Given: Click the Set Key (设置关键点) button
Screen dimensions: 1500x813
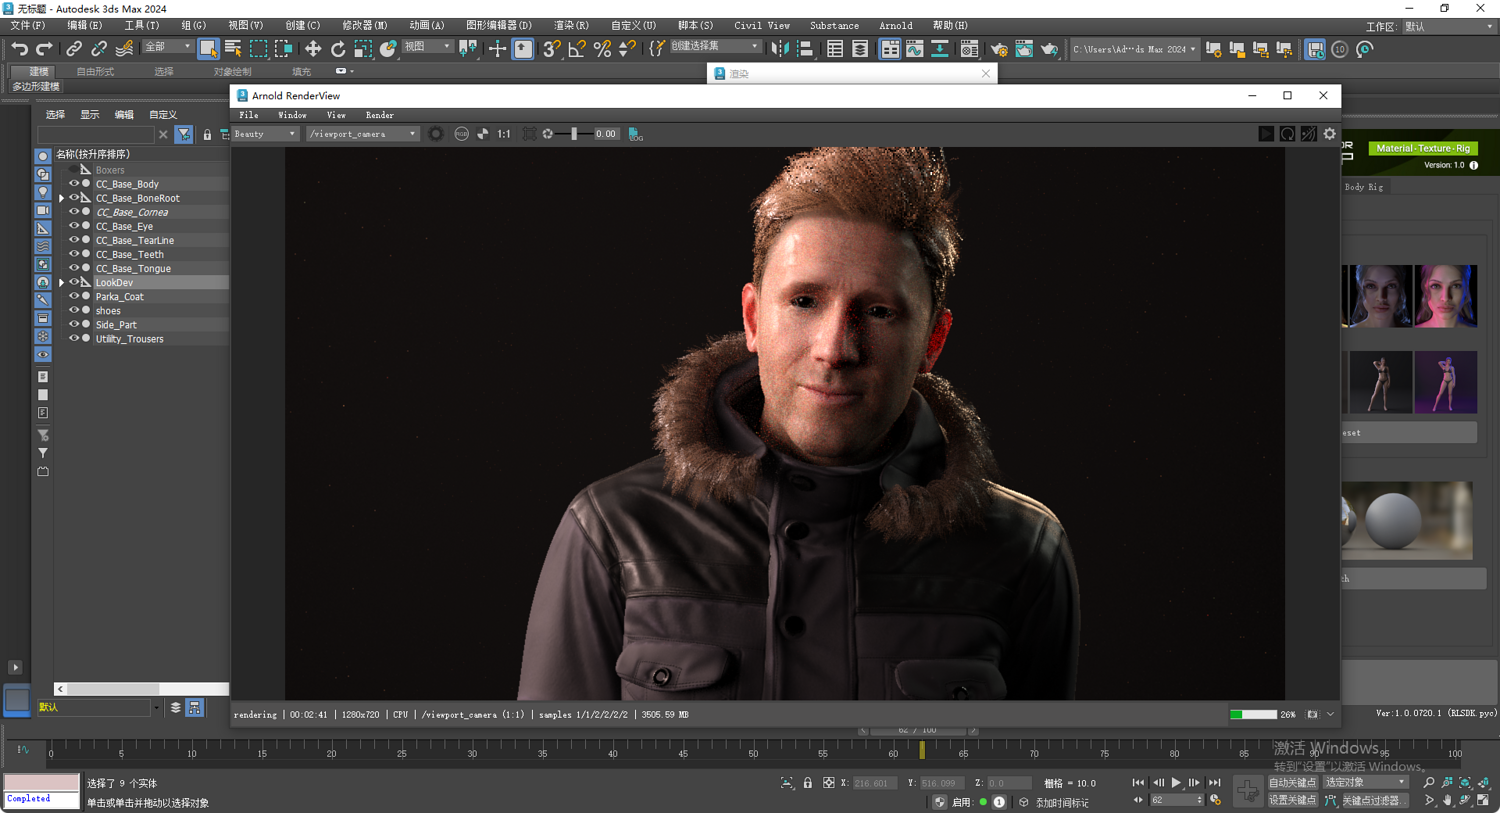Looking at the screenshot, I should (x=1292, y=800).
